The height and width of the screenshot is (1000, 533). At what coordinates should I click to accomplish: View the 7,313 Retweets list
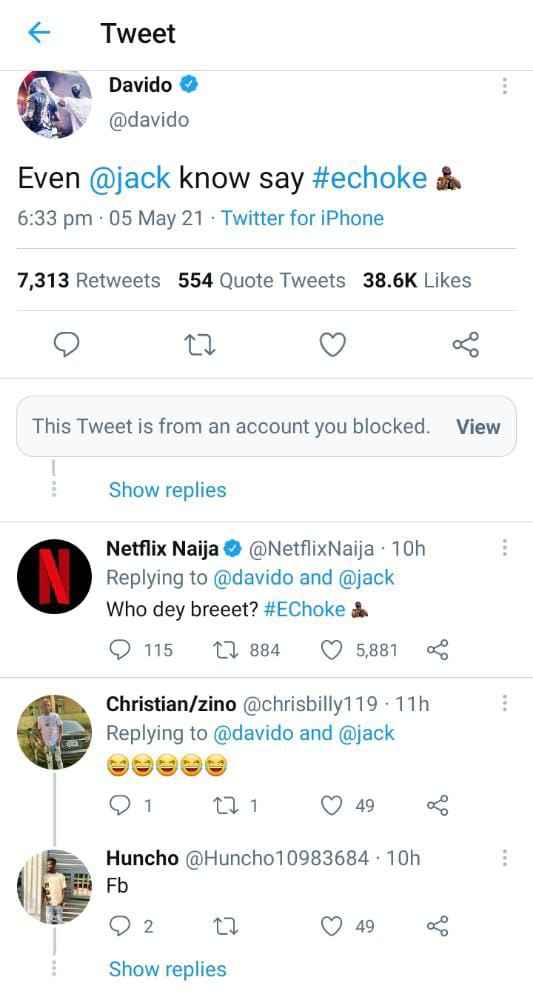pos(89,281)
